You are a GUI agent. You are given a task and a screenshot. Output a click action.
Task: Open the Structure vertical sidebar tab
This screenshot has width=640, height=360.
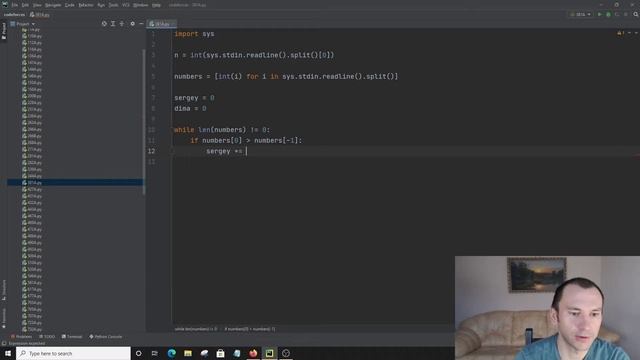coord(4,289)
